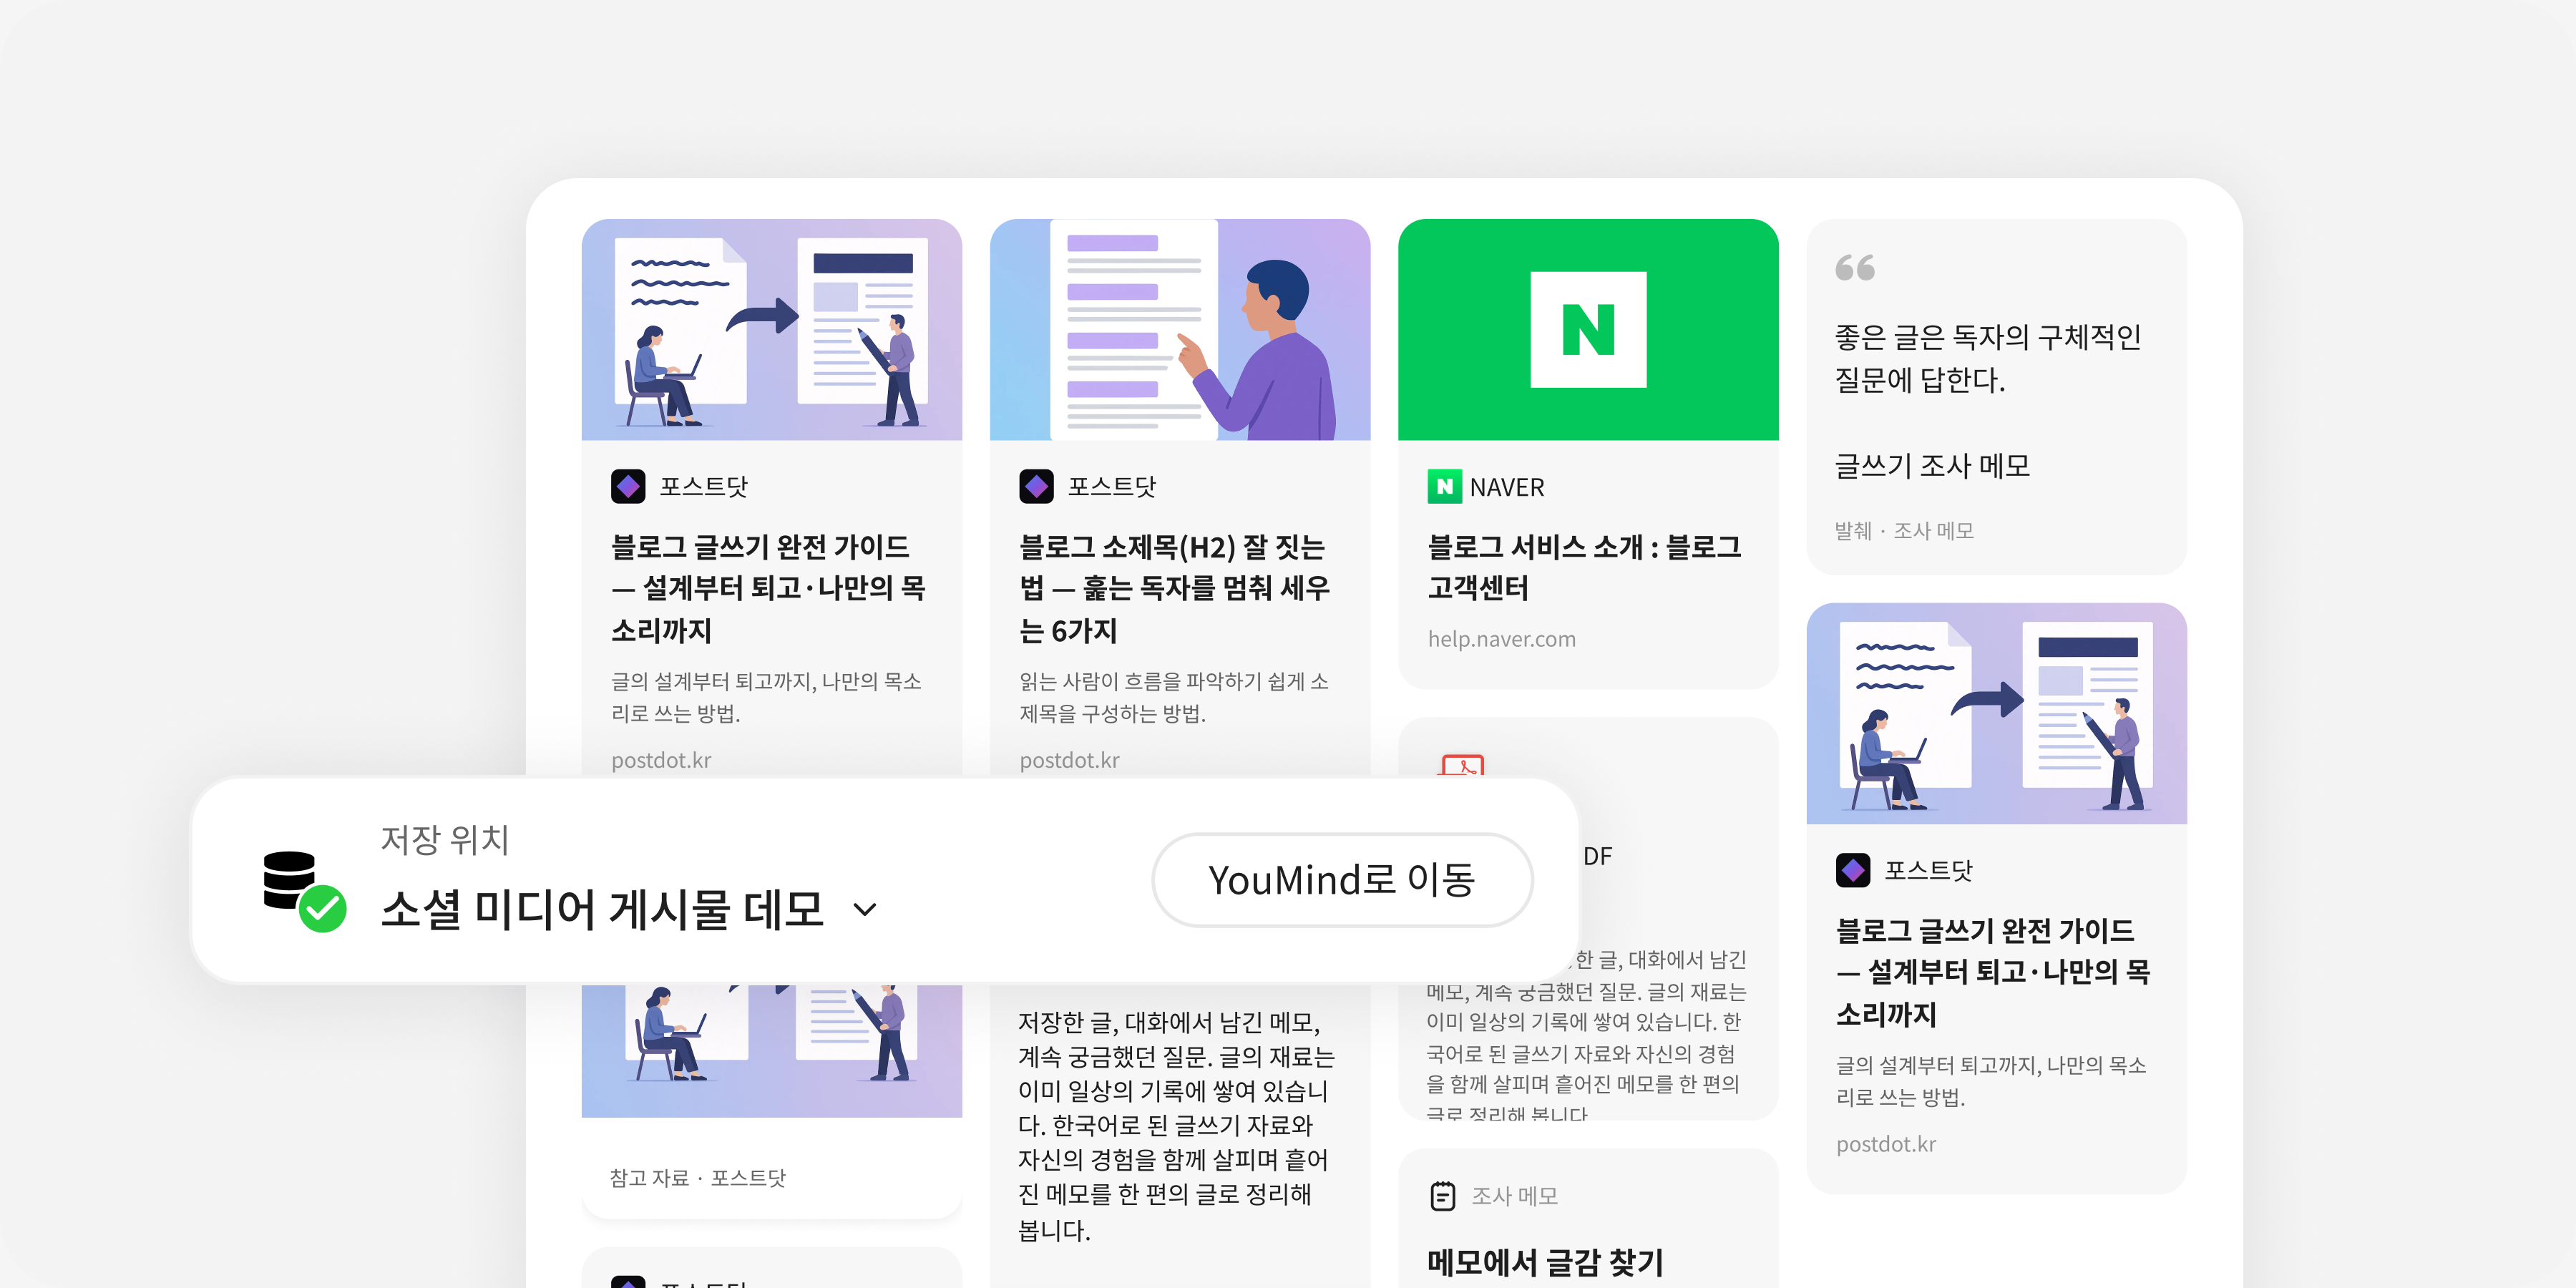Click the 포스트닷 icon in the first column's top card
This screenshot has width=2576, height=1288.
coord(628,486)
